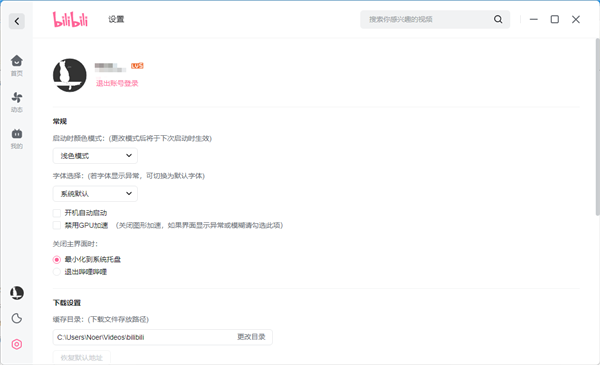Image resolution: width=600 pixels, height=365 pixels.
Task: Open the 首页 home sidebar icon
Action: [x=17, y=65]
